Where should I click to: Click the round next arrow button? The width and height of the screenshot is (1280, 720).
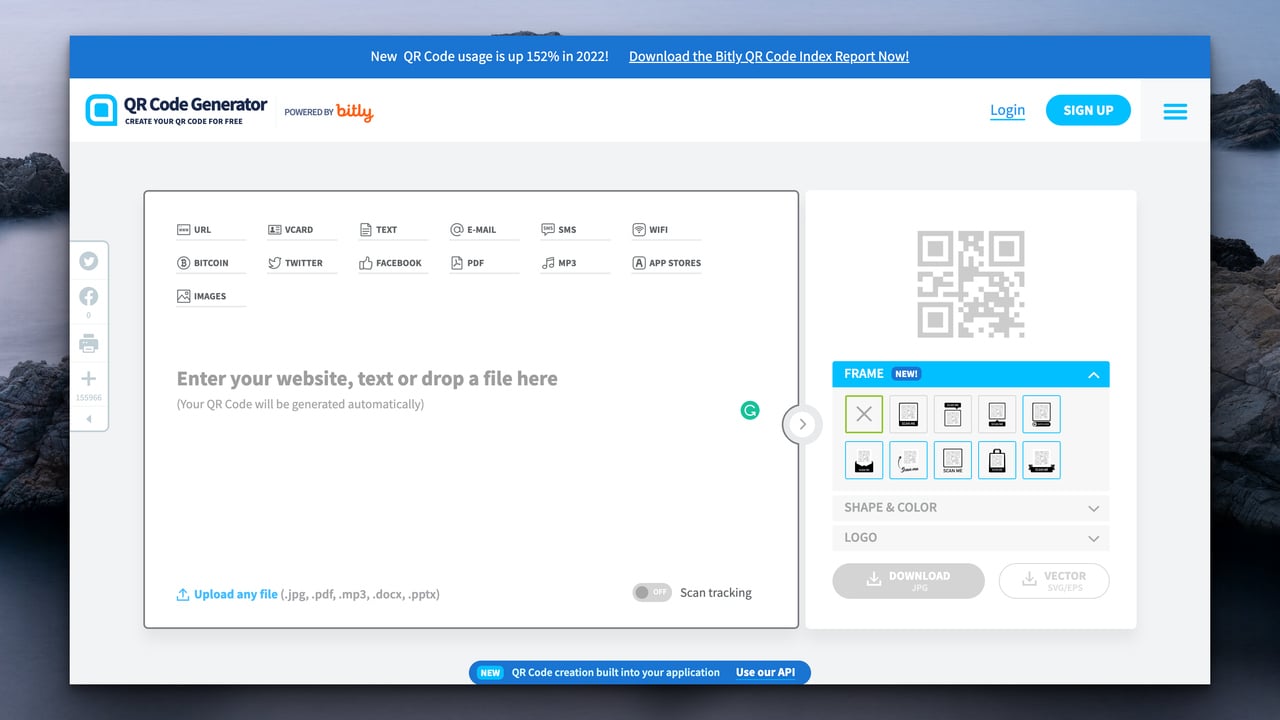click(801, 424)
